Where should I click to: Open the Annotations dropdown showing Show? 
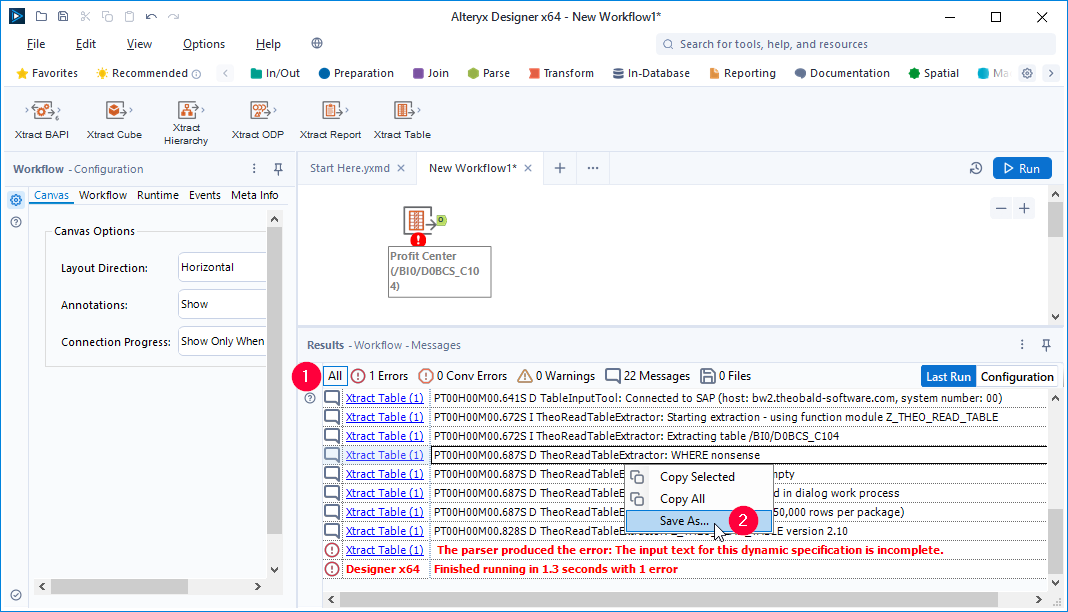222,304
